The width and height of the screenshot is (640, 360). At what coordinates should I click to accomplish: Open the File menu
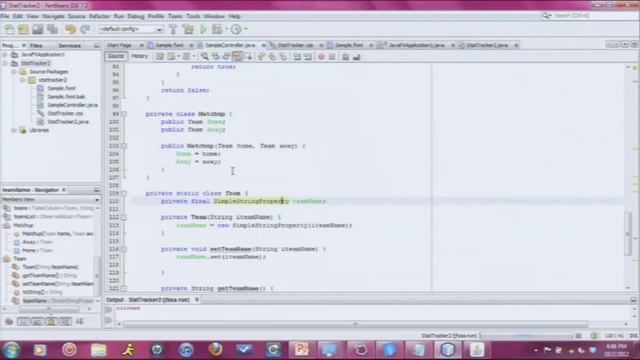(x=4, y=16)
